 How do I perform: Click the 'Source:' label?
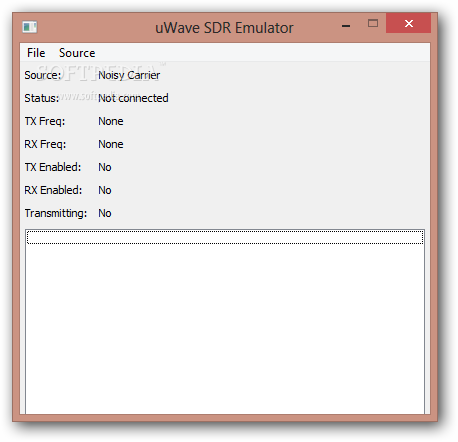(x=43, y=75)
